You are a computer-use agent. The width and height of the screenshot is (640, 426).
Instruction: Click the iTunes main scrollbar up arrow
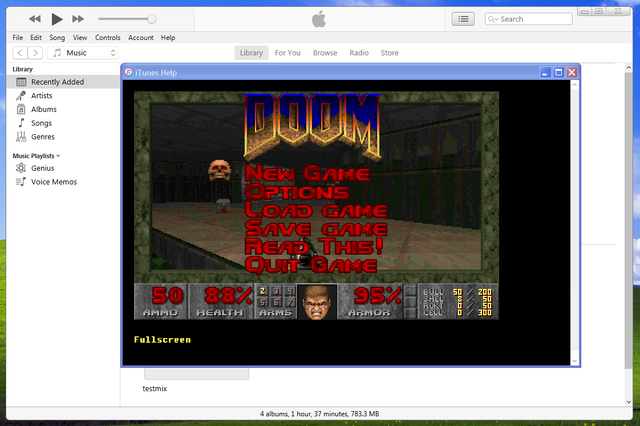point(629,67)
